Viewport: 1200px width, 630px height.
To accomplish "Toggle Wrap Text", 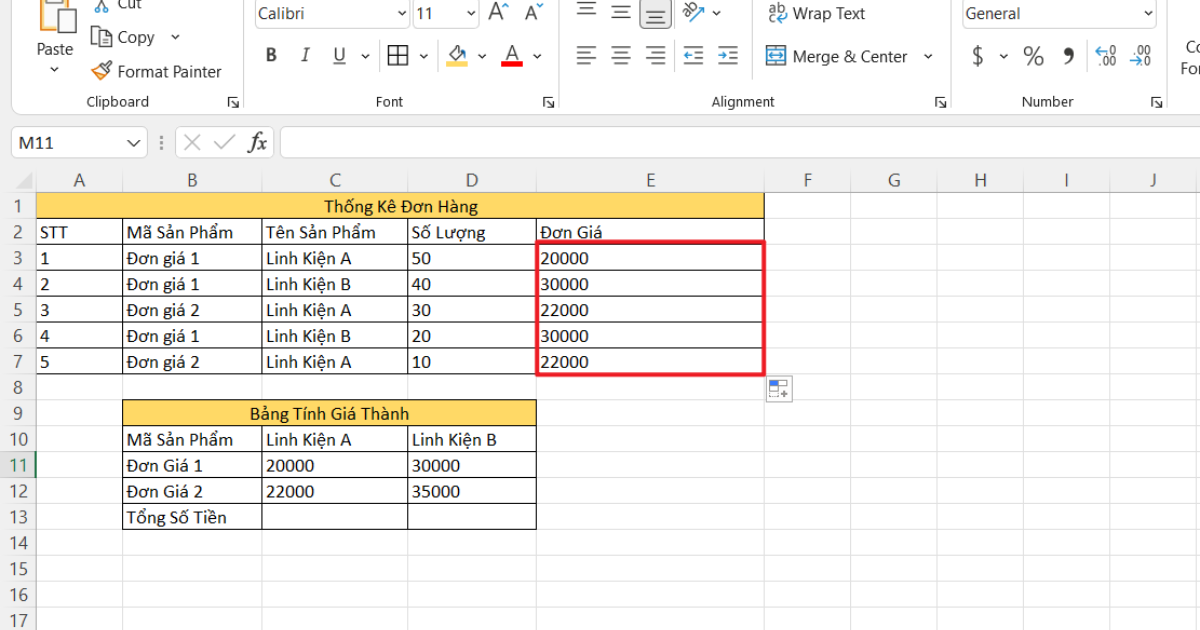I will tap(815, 13).
